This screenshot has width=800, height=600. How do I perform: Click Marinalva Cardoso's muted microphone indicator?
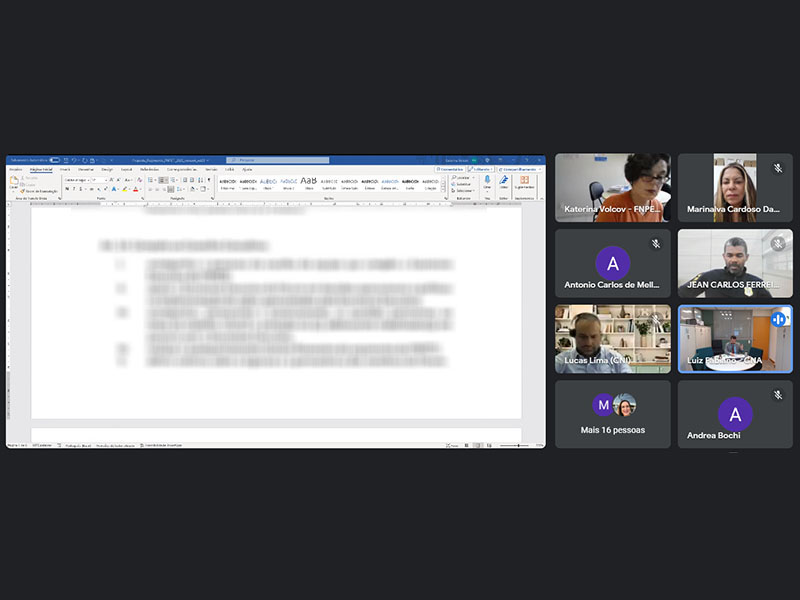tap(778, 169)
